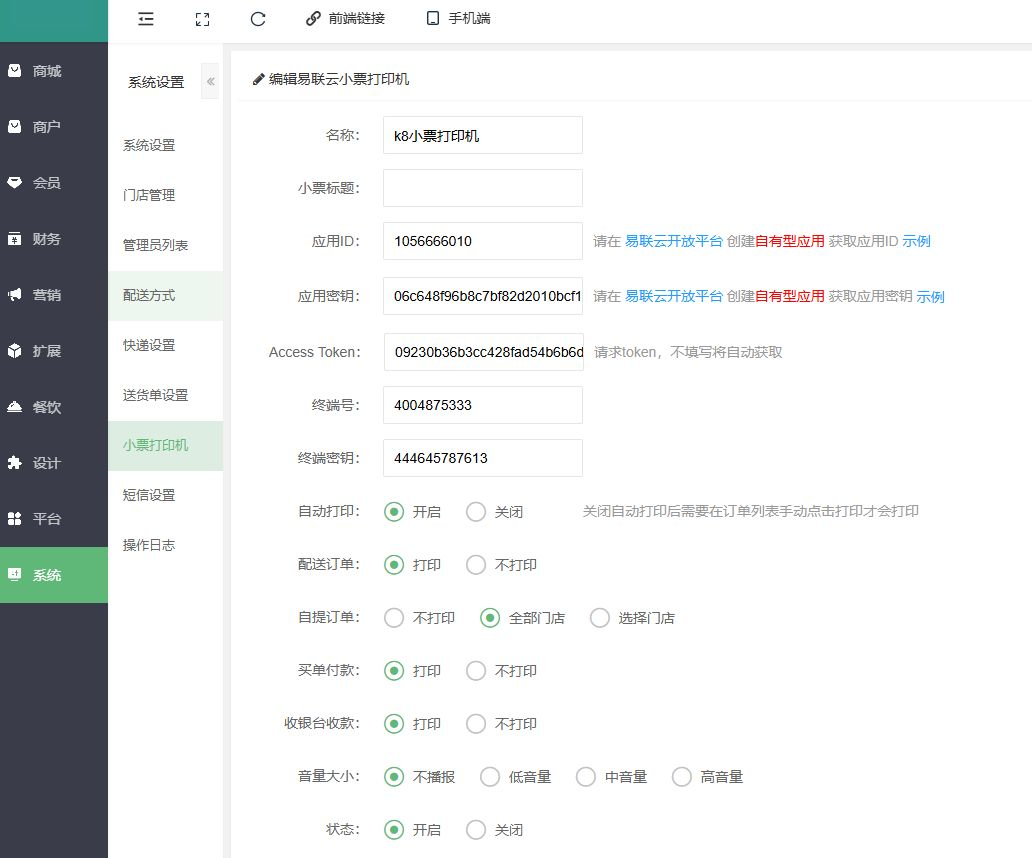Click the refresh page icon
1032x858 pixels.
258,18
